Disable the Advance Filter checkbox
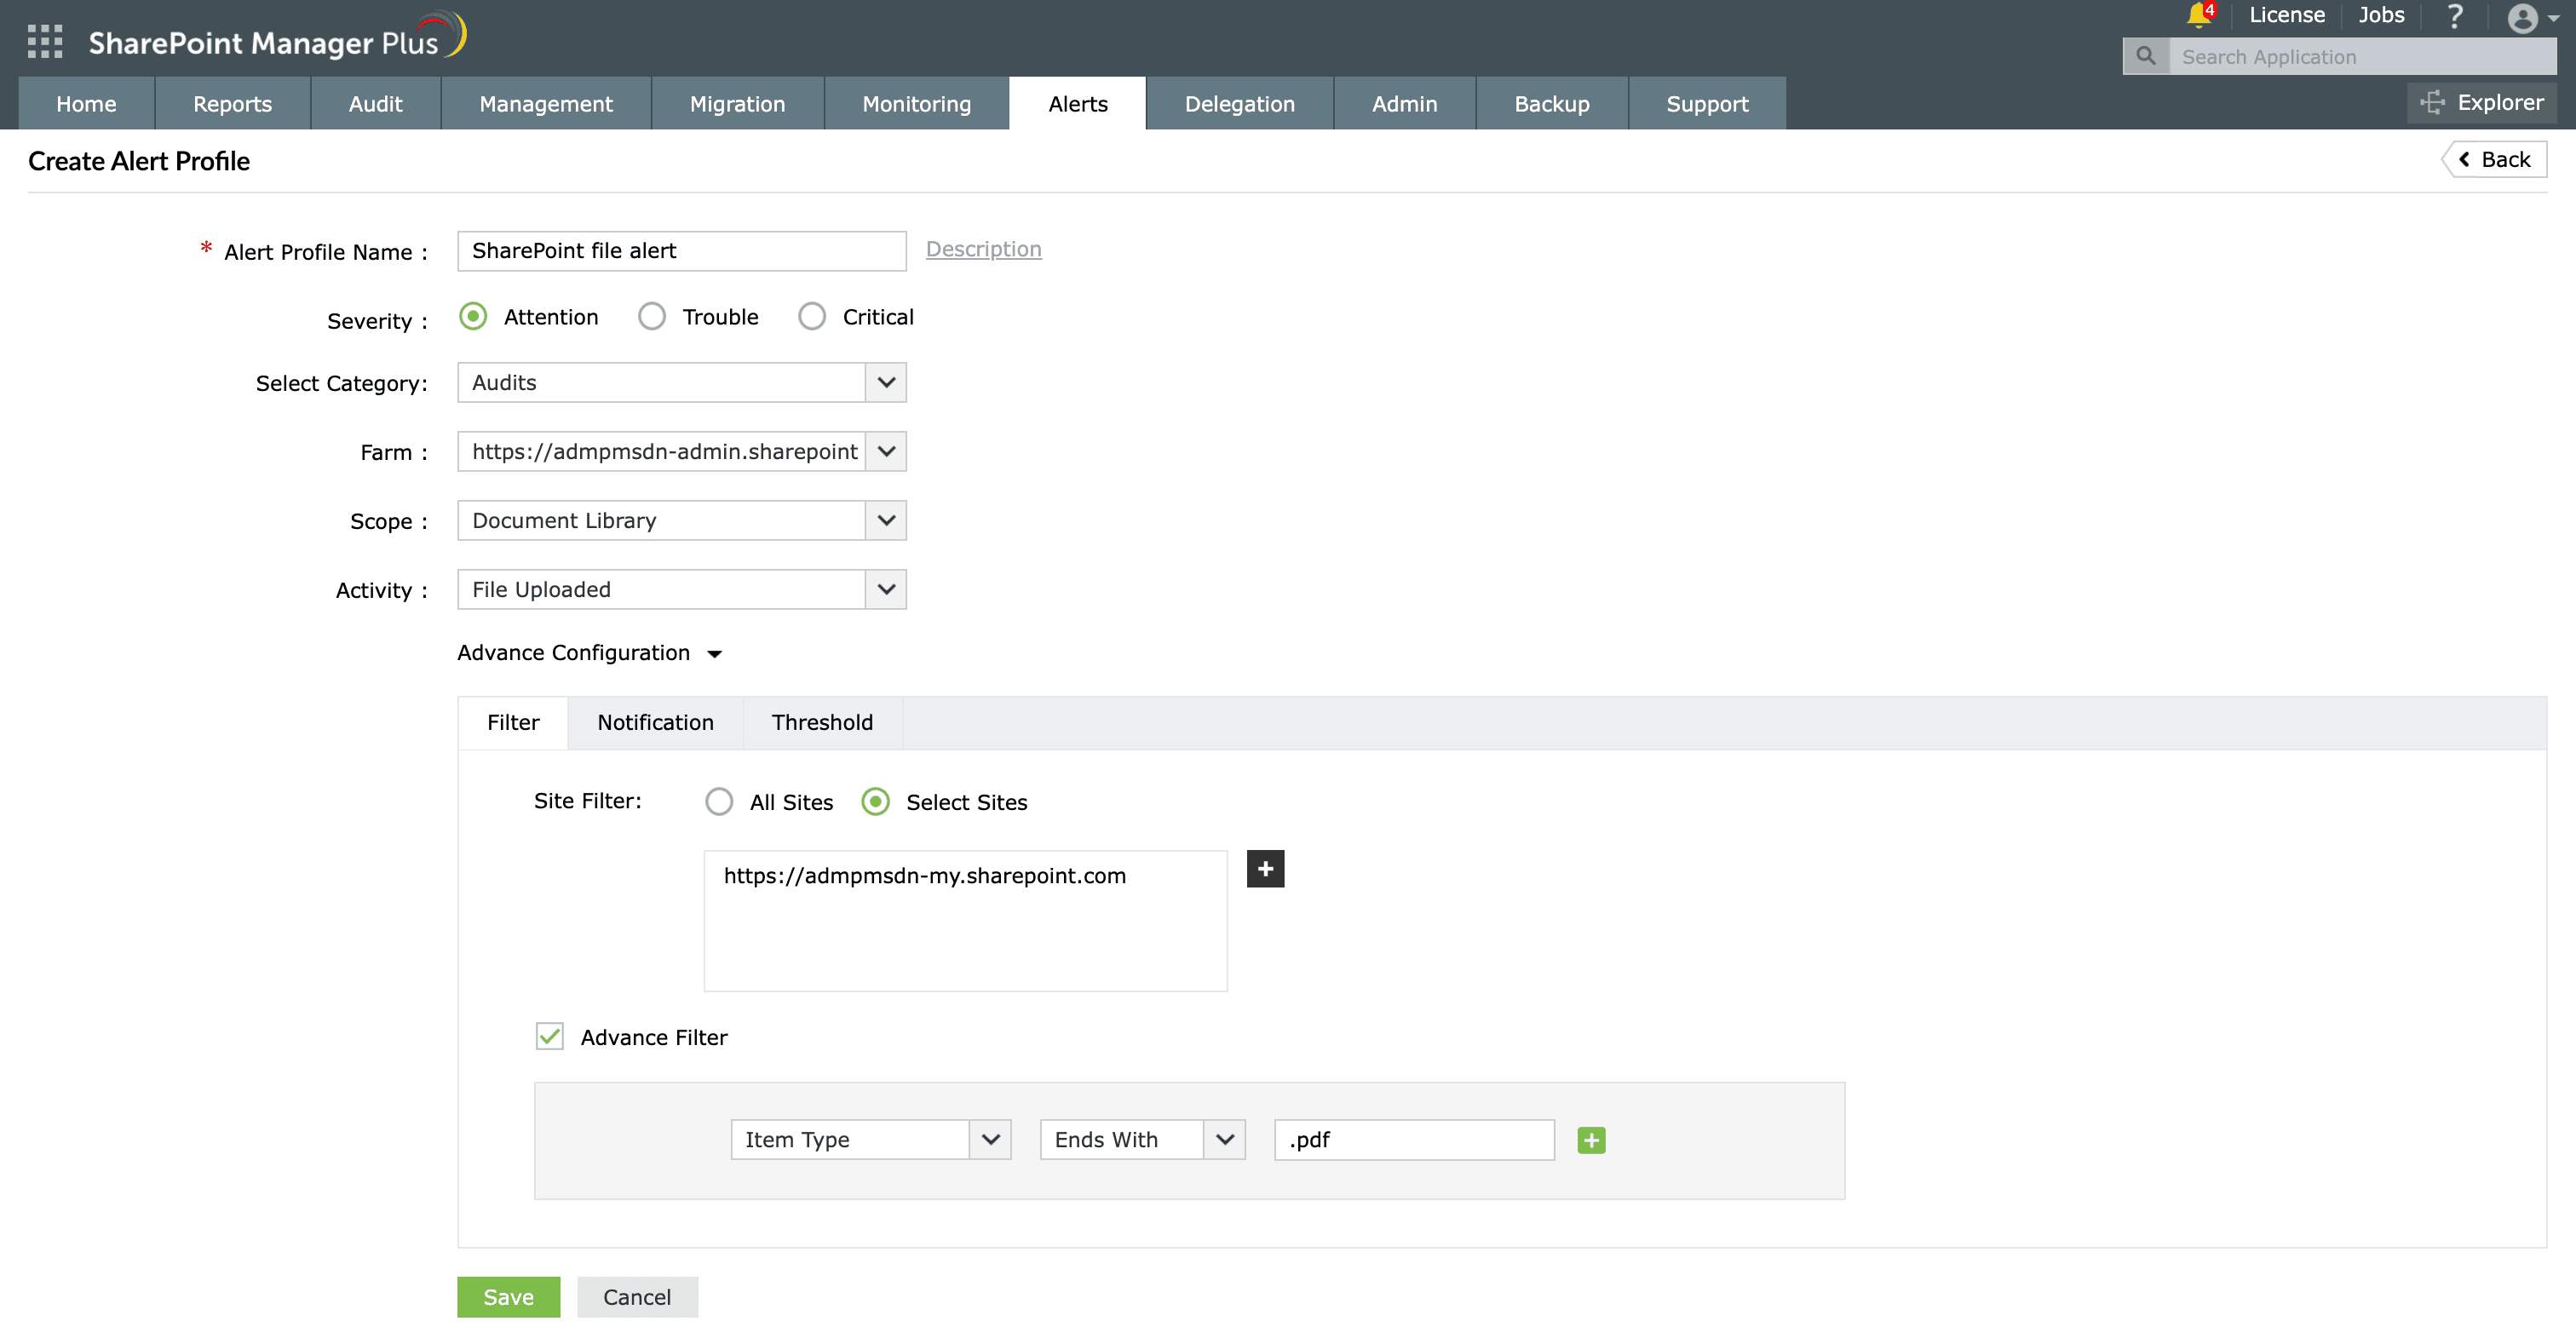2576x1344 pixels. pyautogui.click(x=549, y=1037)
